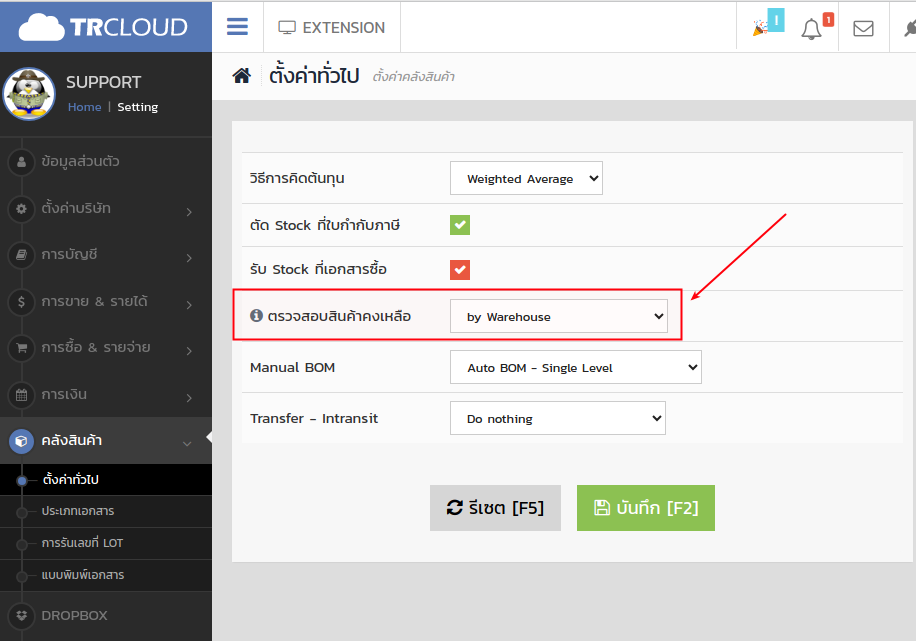Viewport: 916px width, 641px height.
Task: Click the Manual BOM label
Action: click(x=292, y=368)
